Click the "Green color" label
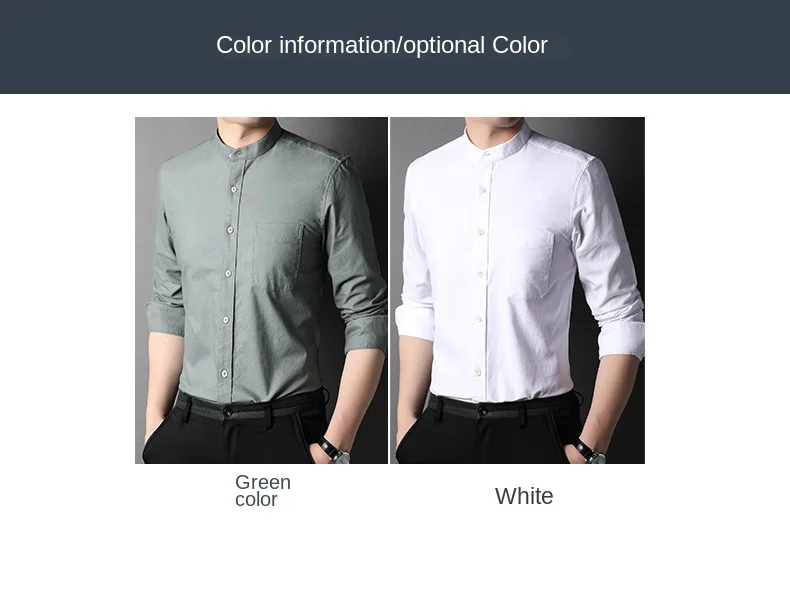The image size is (790, 592). [x=262, y=491]
